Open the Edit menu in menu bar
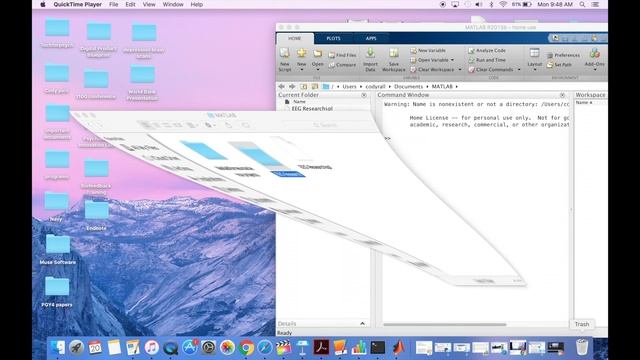 point(130,4)
